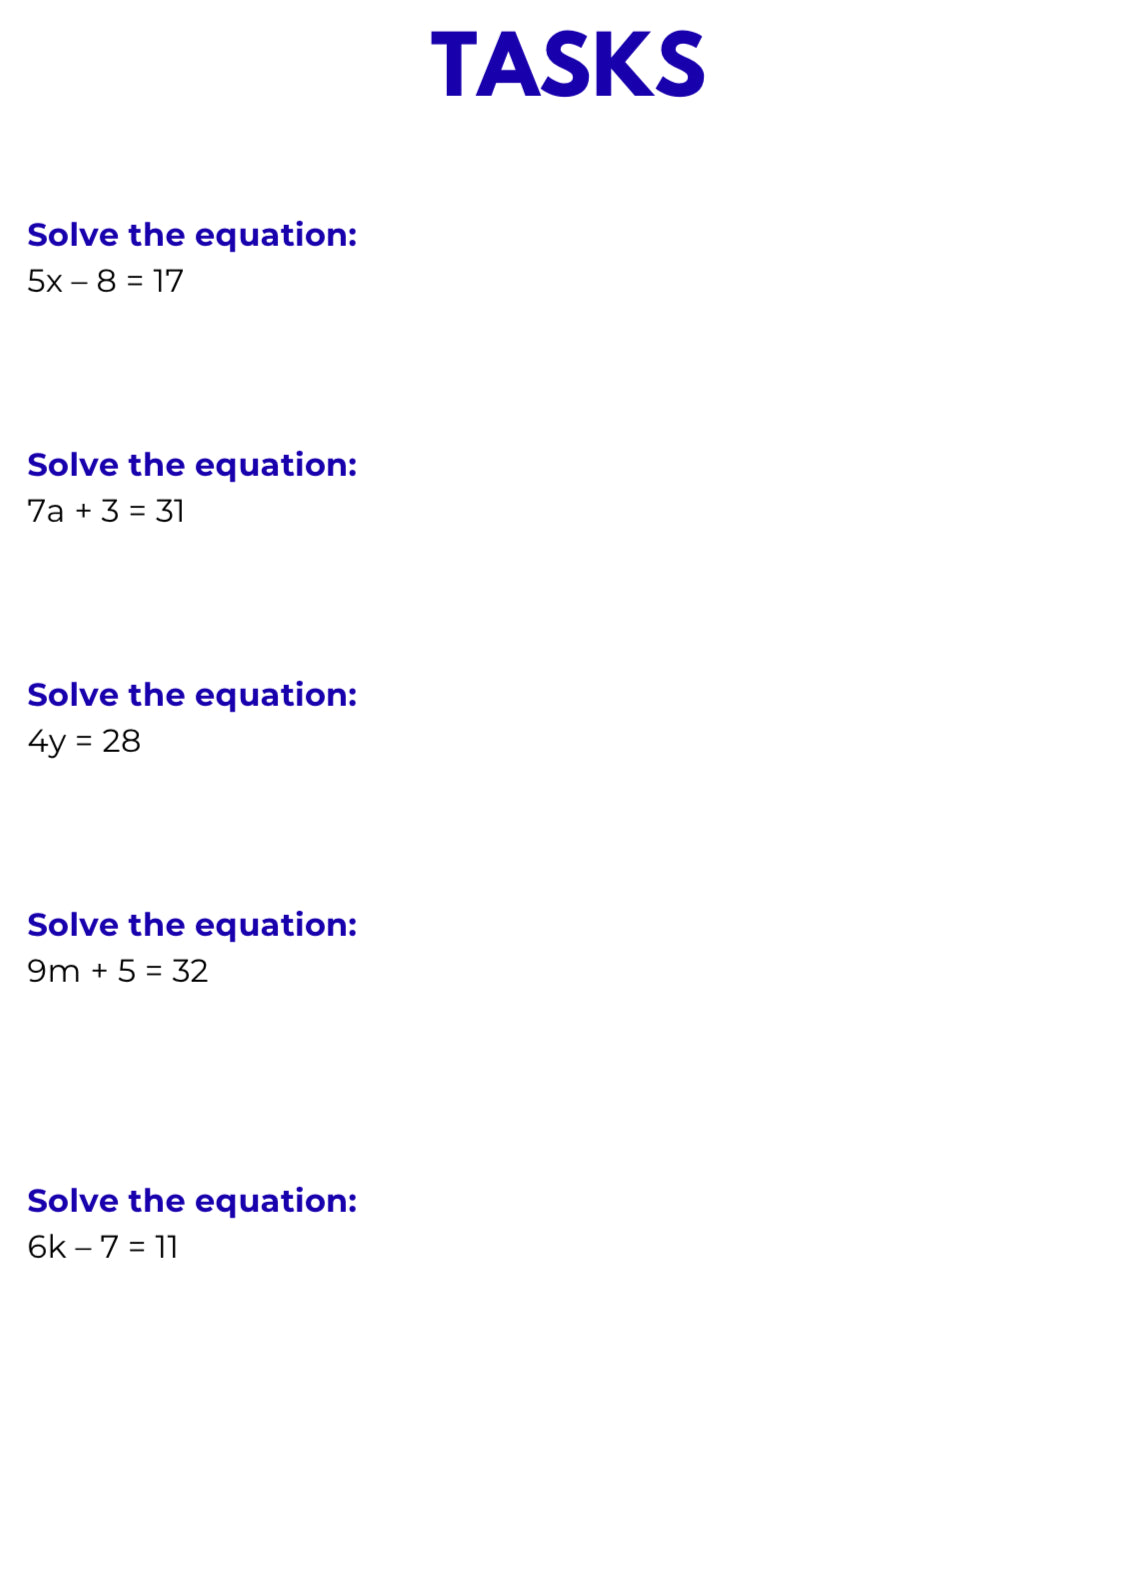Screen dimensions: 1138x1595
Task: Click the 4y term in the third equation
Action: pyautogui.click(x=46, y=742)
